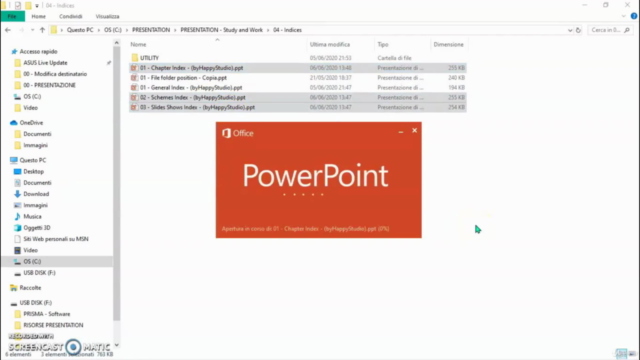Open the Oggetti 3D cube icon
The image size is (640, 360).
tap(17, 228)
